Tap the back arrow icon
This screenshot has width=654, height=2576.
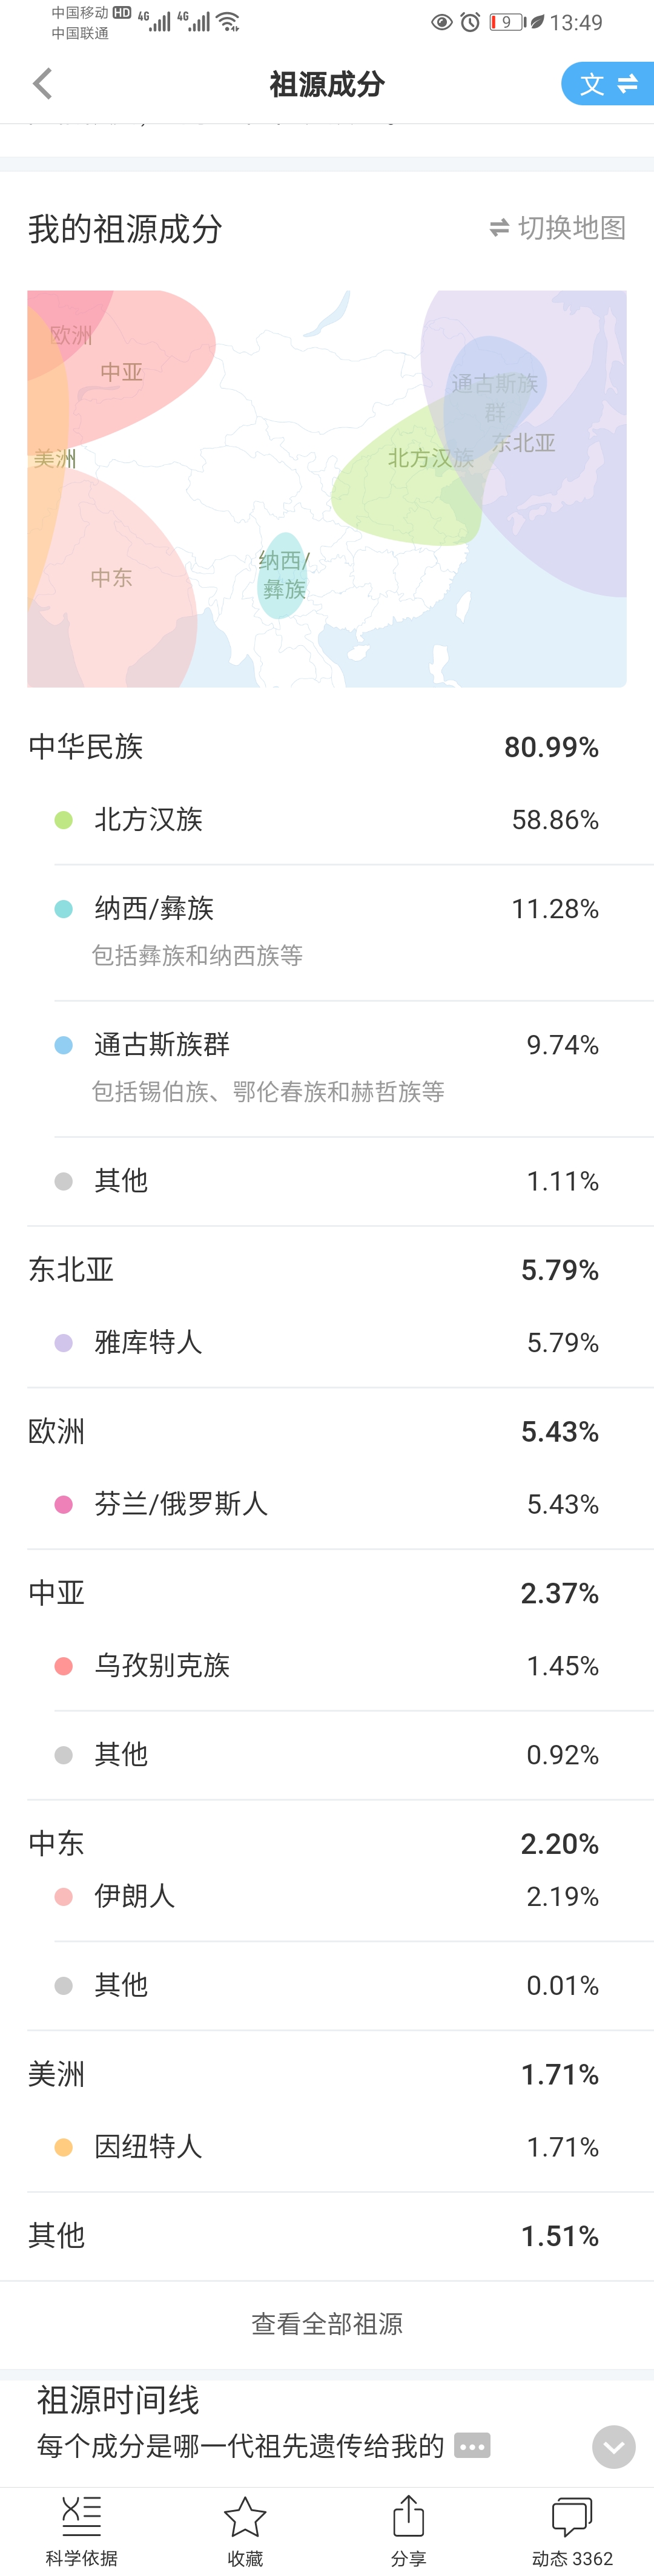click(42, 84)
